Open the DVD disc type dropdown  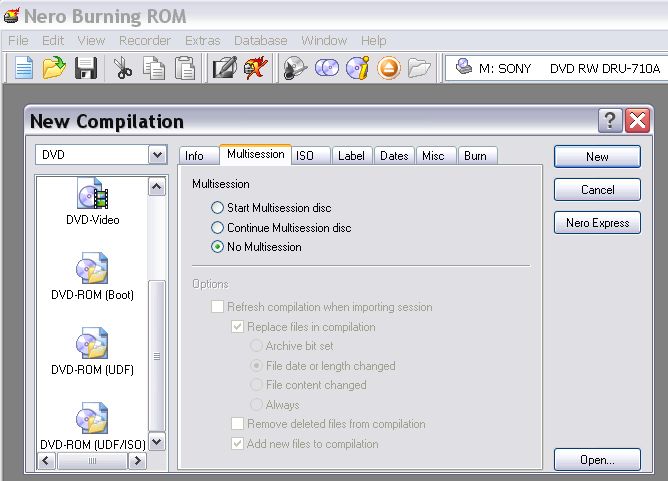101,155
